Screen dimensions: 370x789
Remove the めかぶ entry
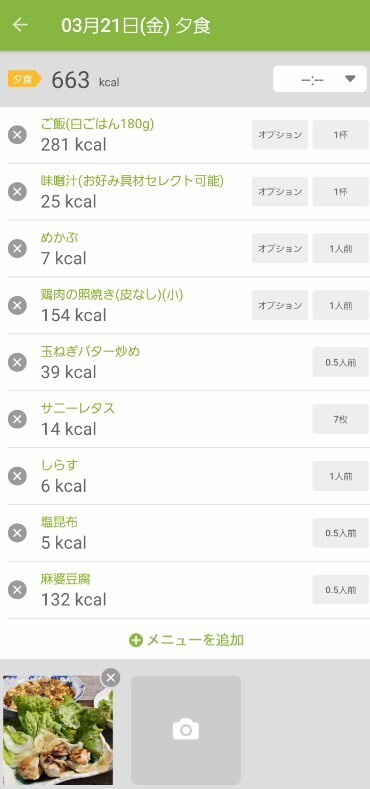click(17, 249)
